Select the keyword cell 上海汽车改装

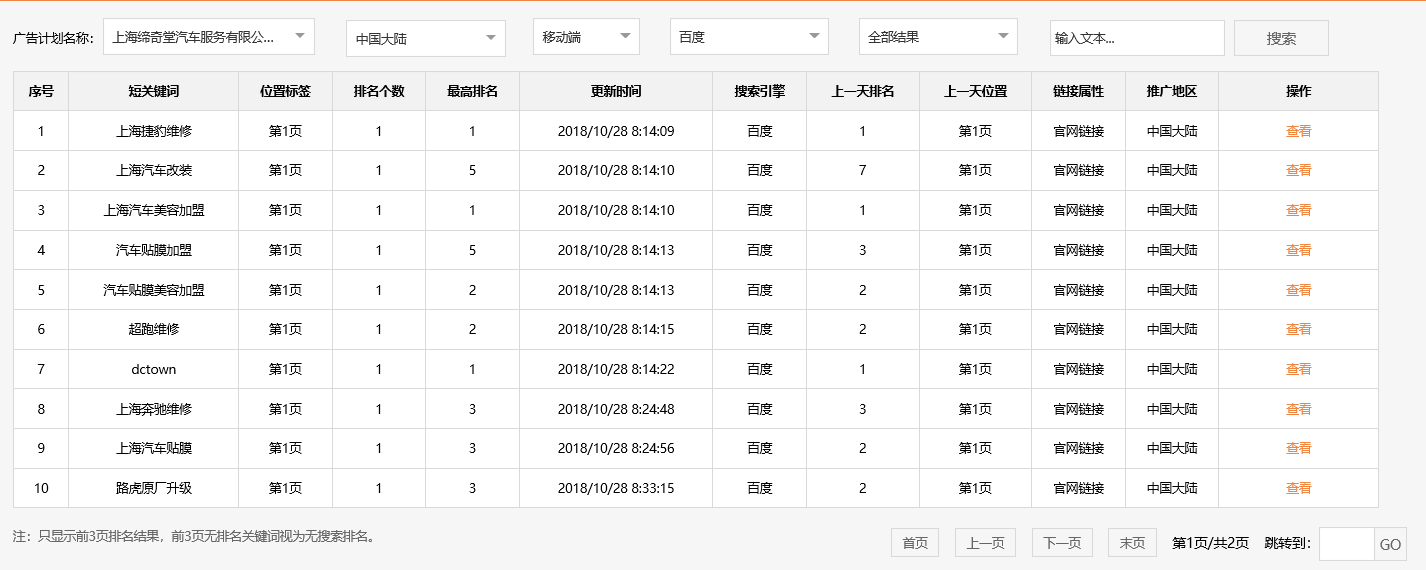[153, 170]
